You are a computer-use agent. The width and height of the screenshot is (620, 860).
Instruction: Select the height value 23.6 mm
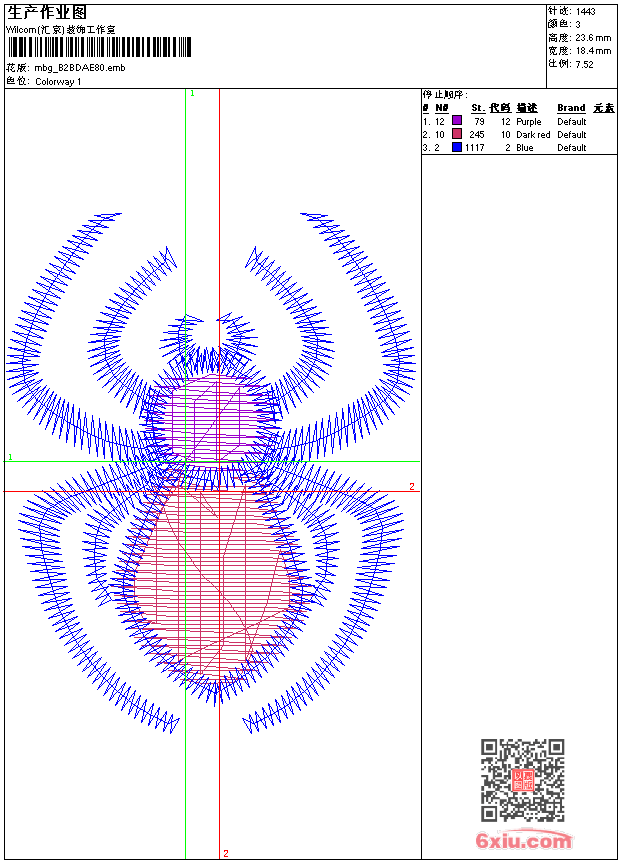point(593,38)
